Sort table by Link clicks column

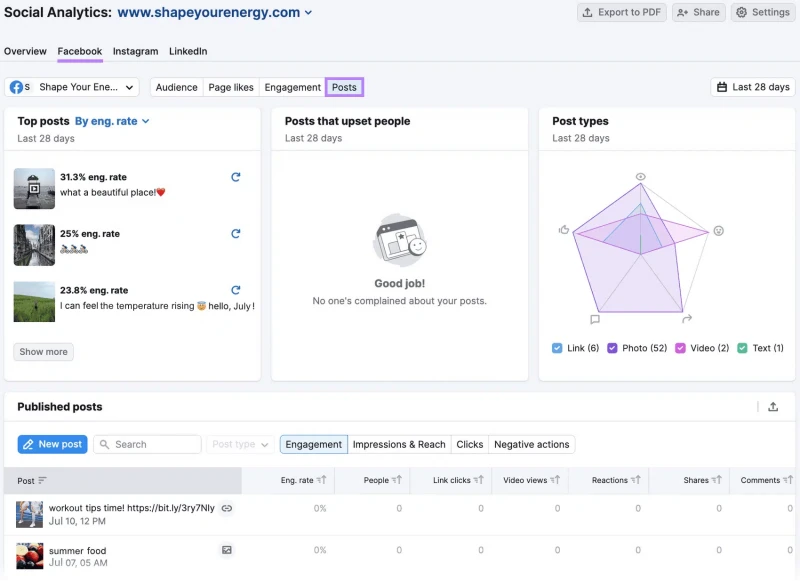[478, 479]
